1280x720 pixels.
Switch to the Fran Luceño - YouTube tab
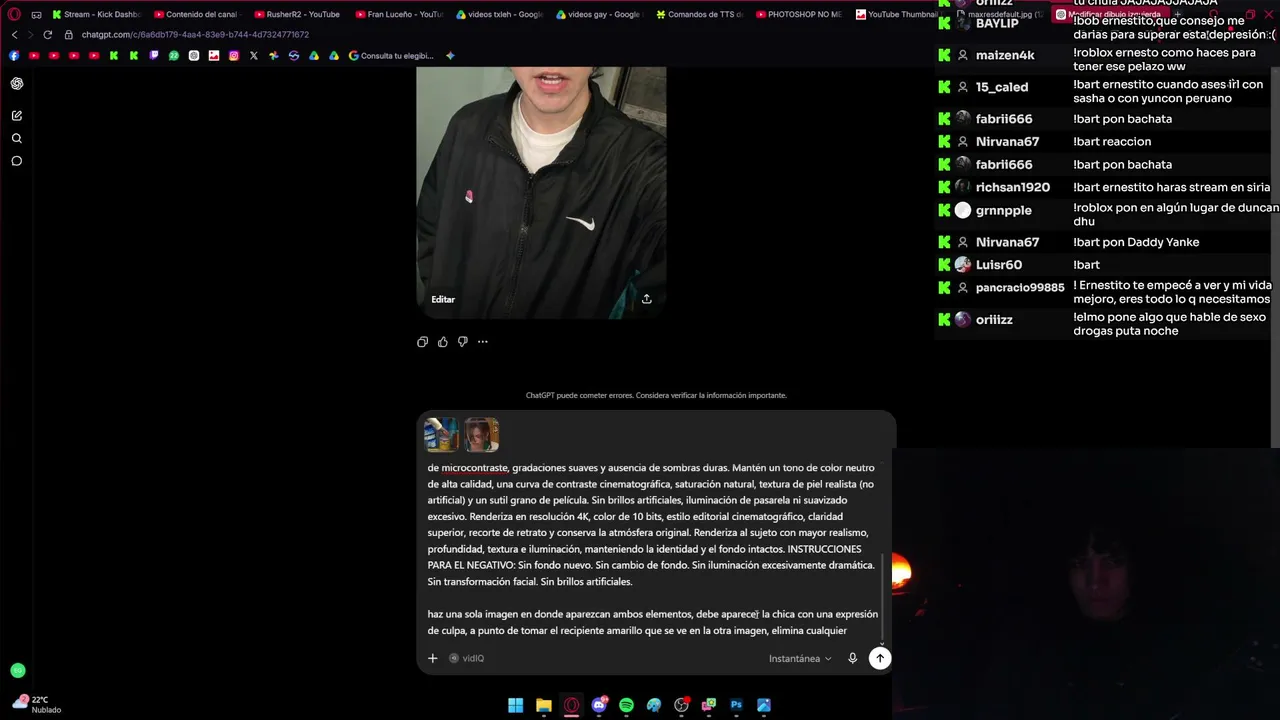(x=398, y=14)
